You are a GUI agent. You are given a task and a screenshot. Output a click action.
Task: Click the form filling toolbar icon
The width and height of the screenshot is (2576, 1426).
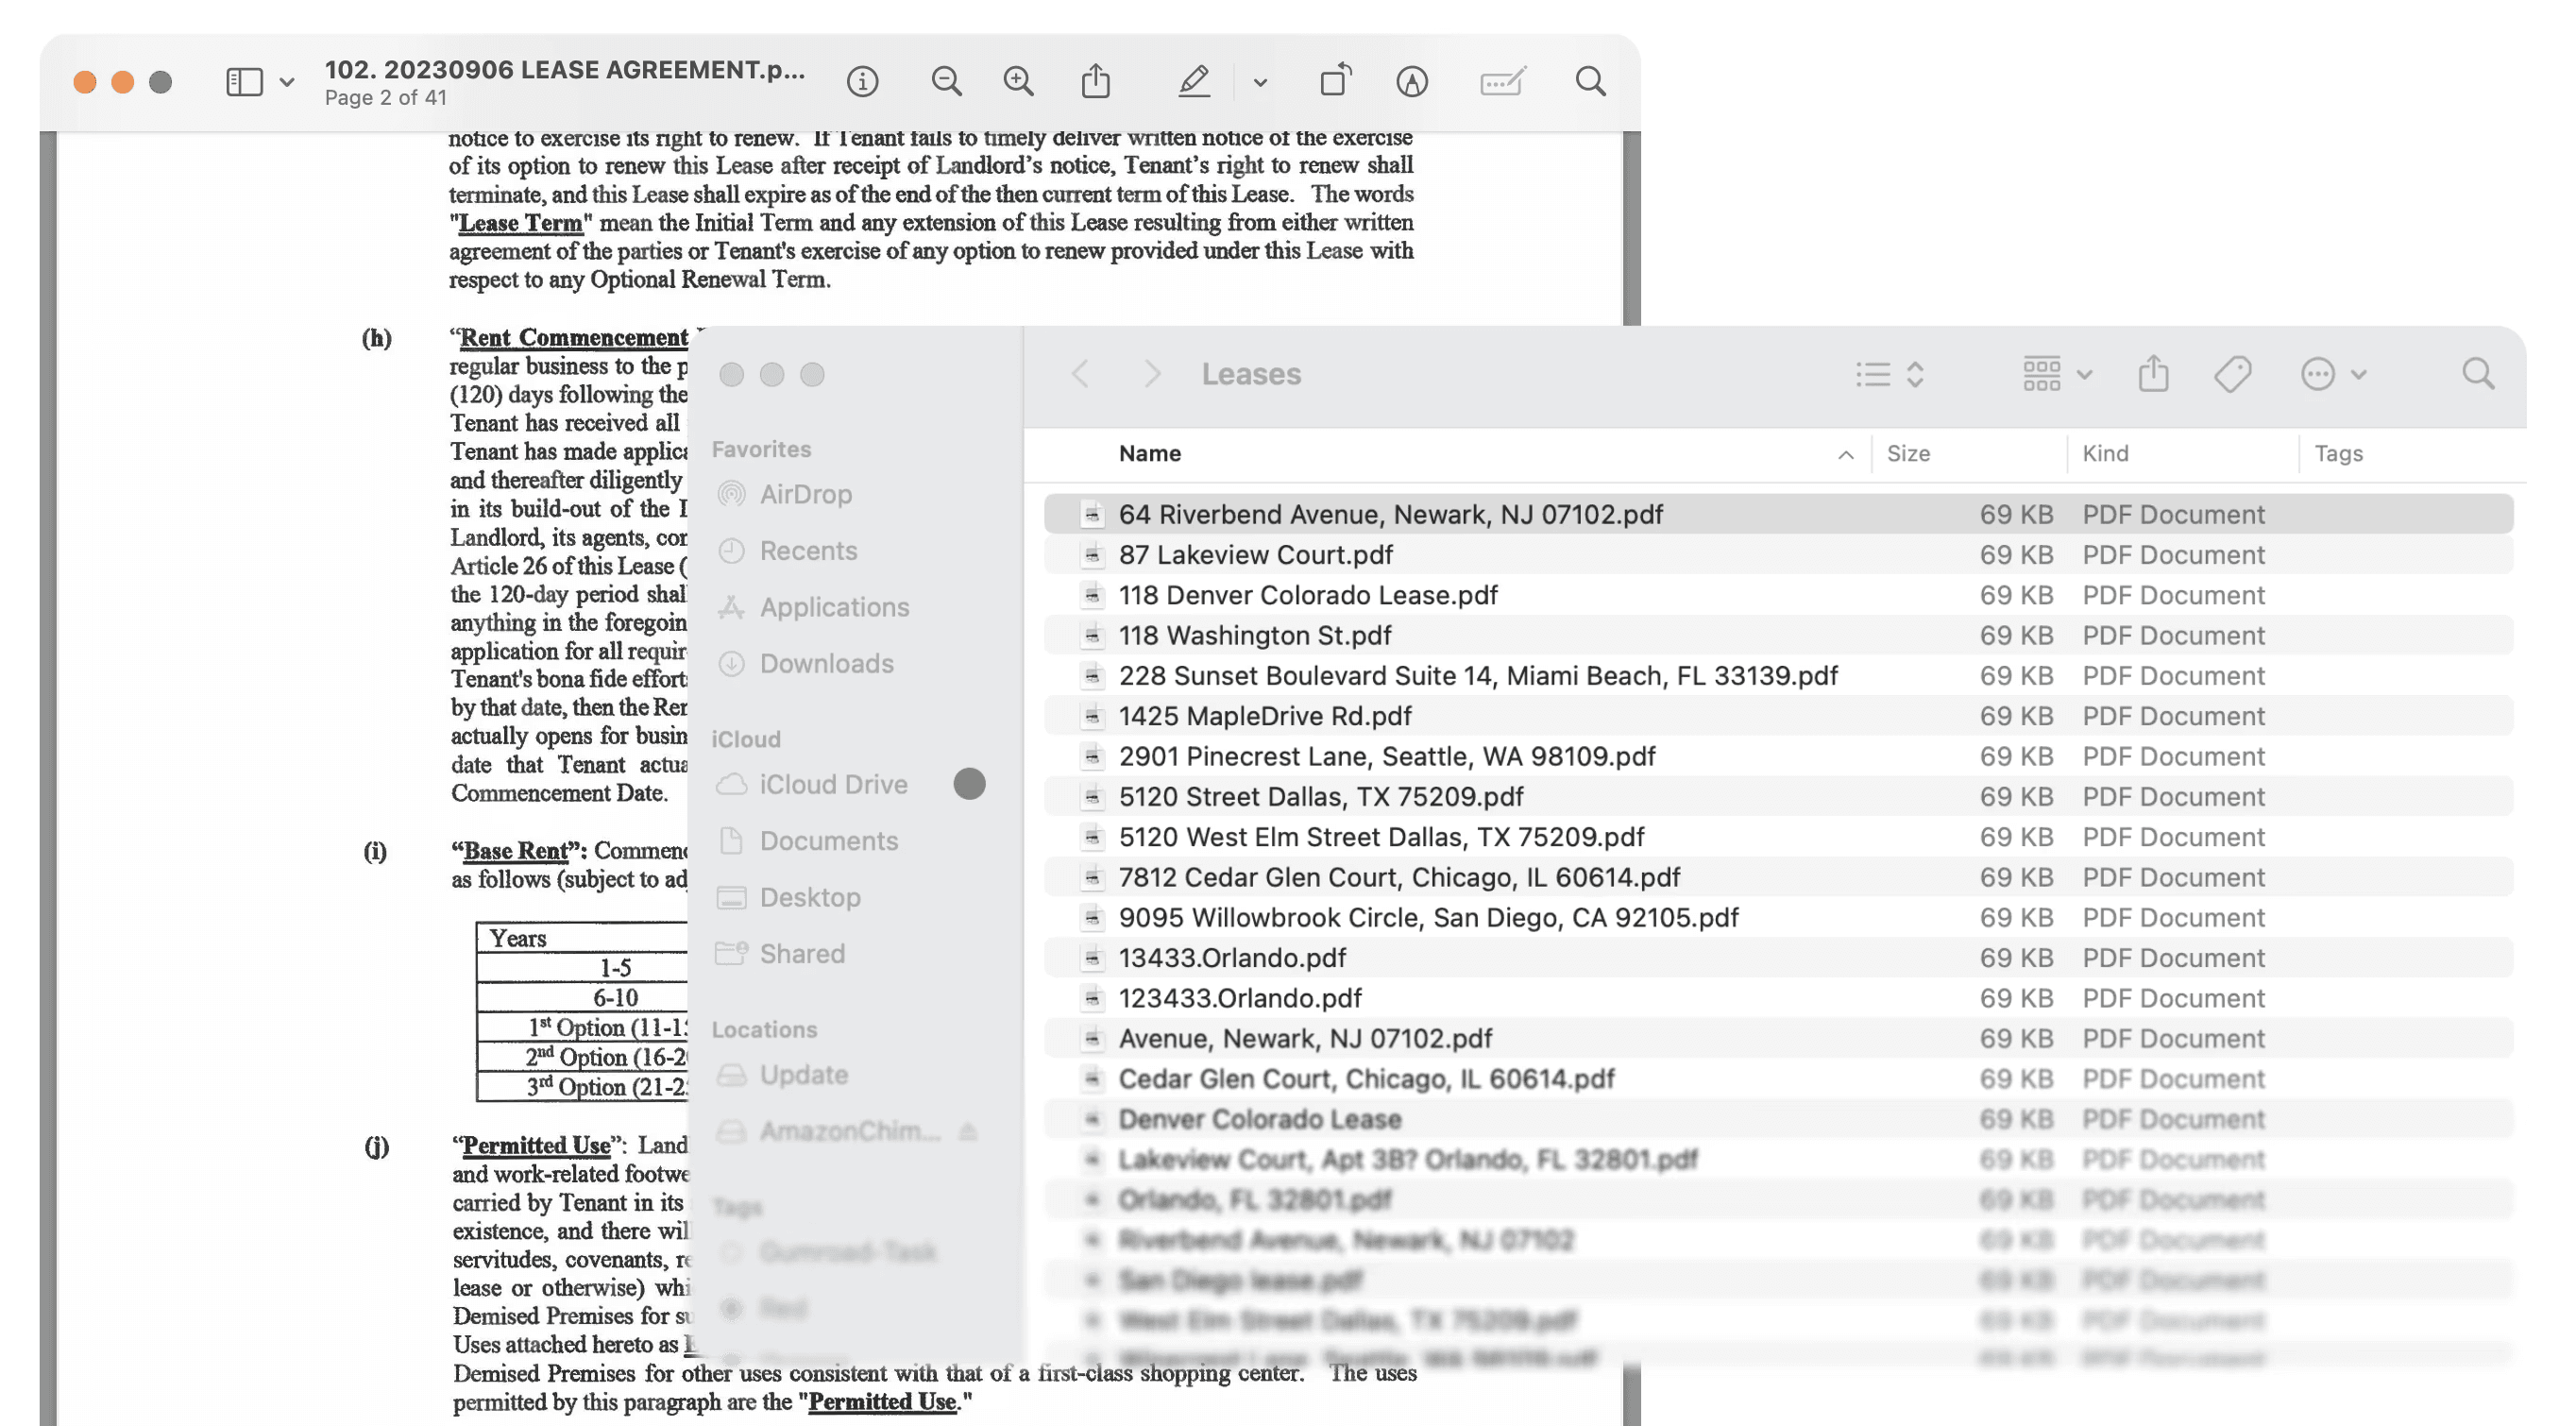point(1501,81)
